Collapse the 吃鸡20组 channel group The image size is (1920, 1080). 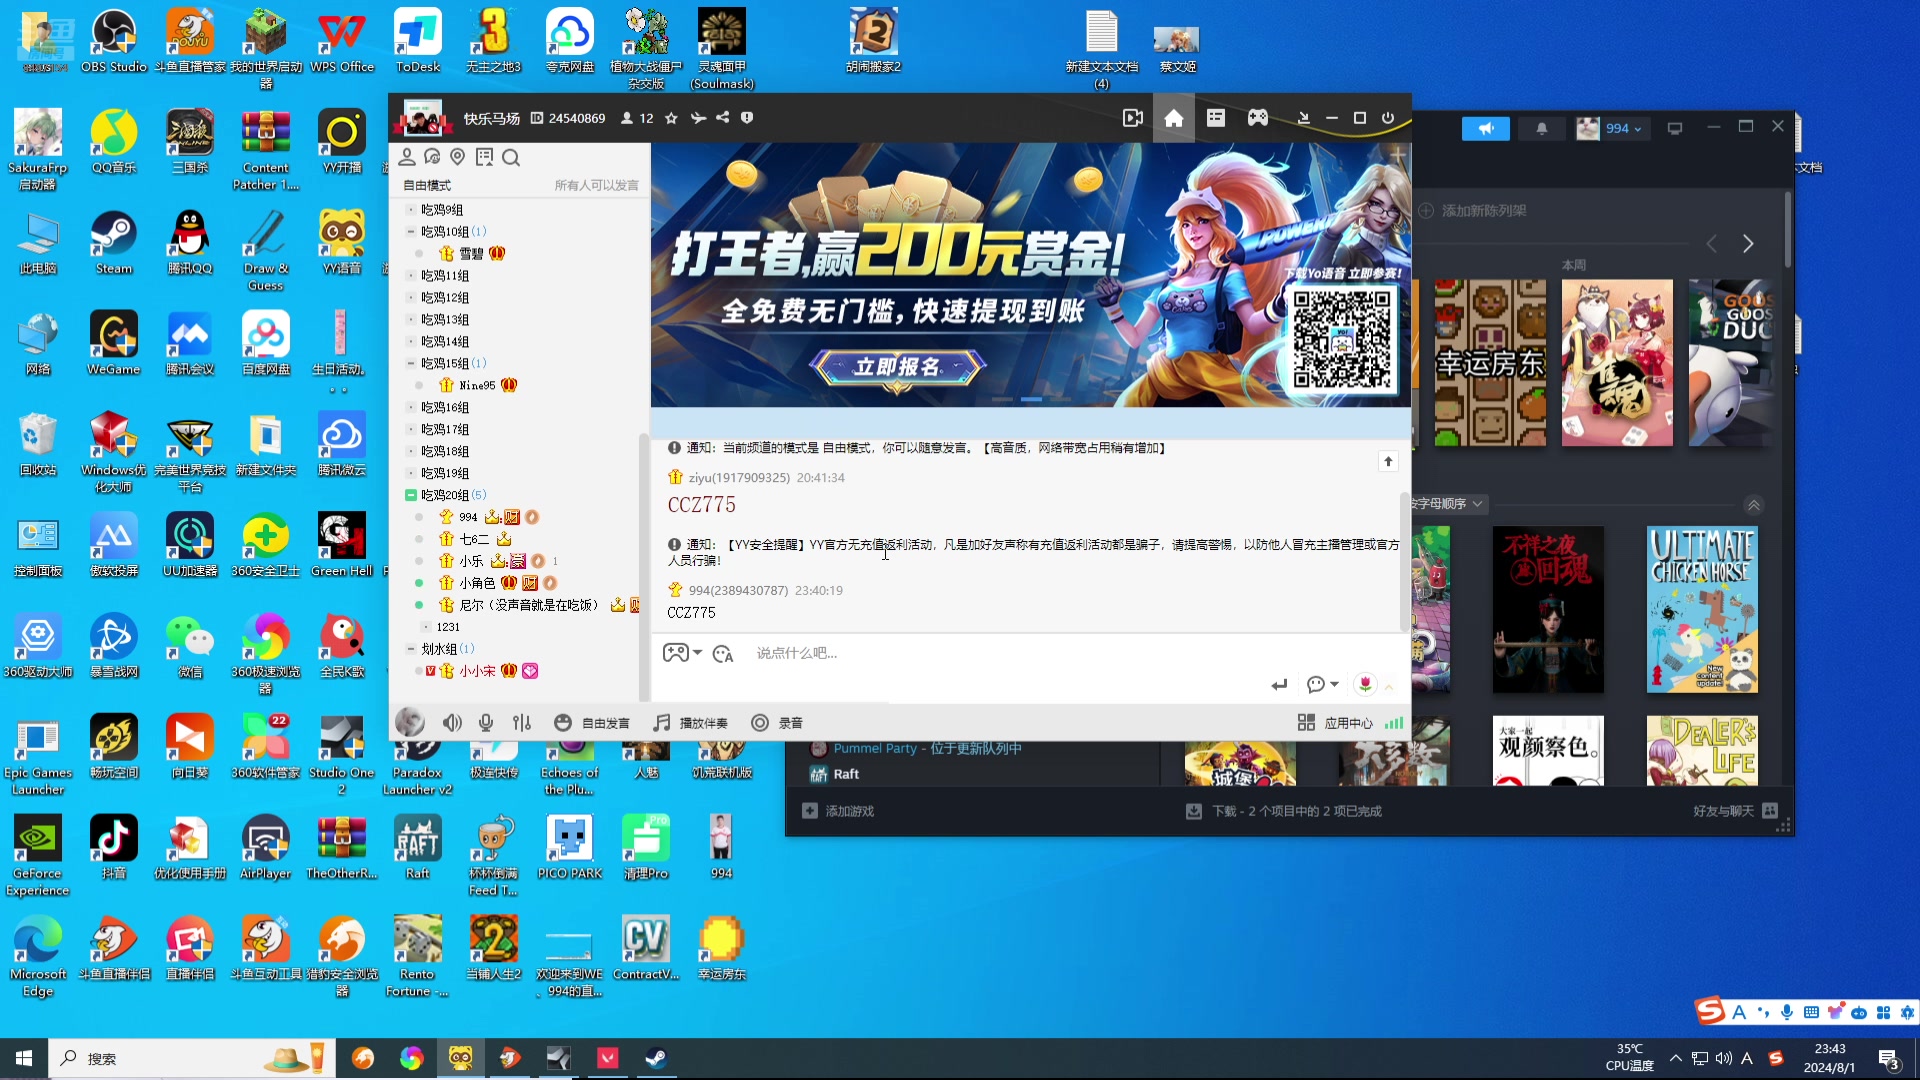coord(410,495)
